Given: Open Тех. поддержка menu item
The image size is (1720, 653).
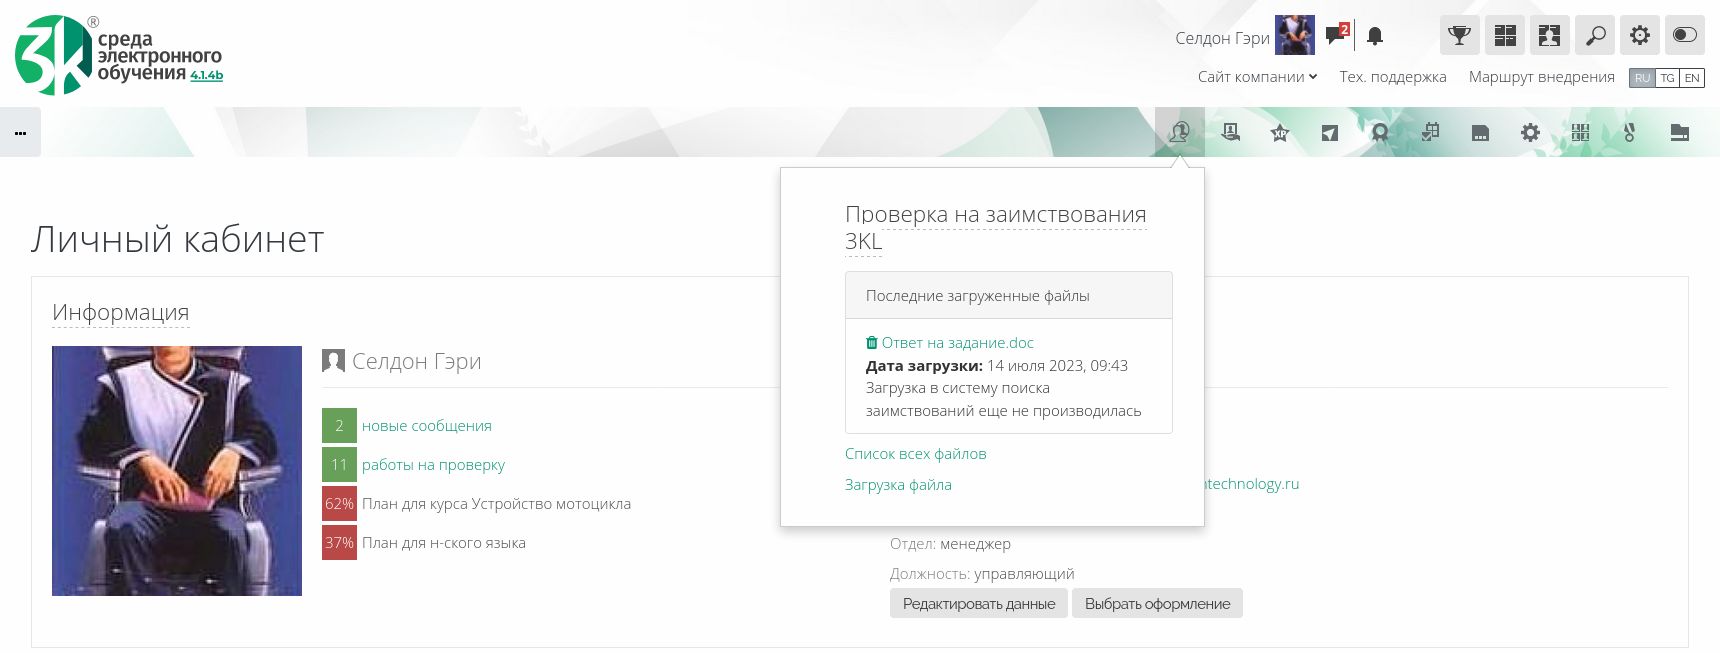Looking at the screenshot, I should pos(1392,77).
